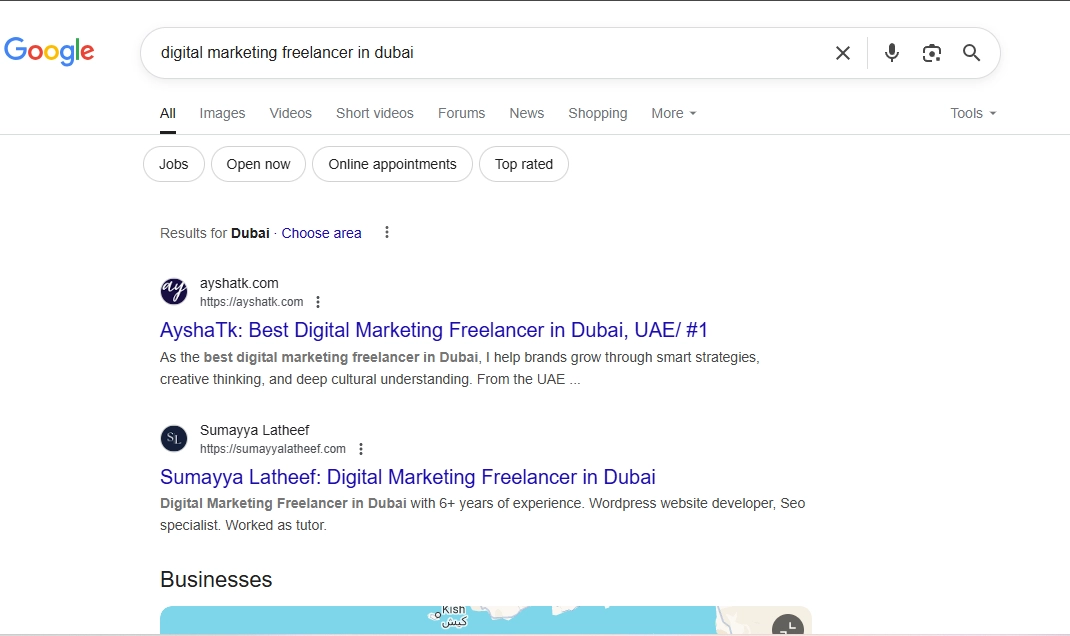This screenshot has width=1070, height=636.
Task: Open the AyshaTk Best Digital Marketing Freelancer result
Action: pyautogui.click(x=434, y=330)
